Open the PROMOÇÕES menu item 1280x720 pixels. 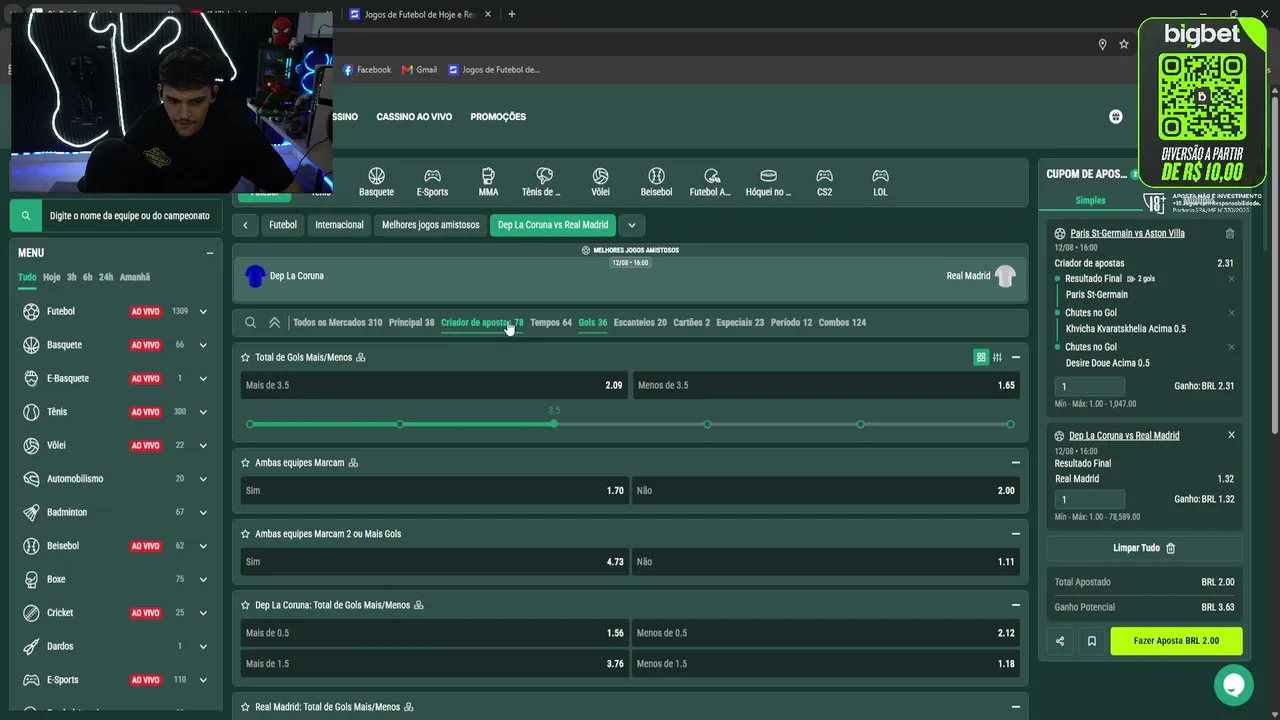[x=498, y=117]
